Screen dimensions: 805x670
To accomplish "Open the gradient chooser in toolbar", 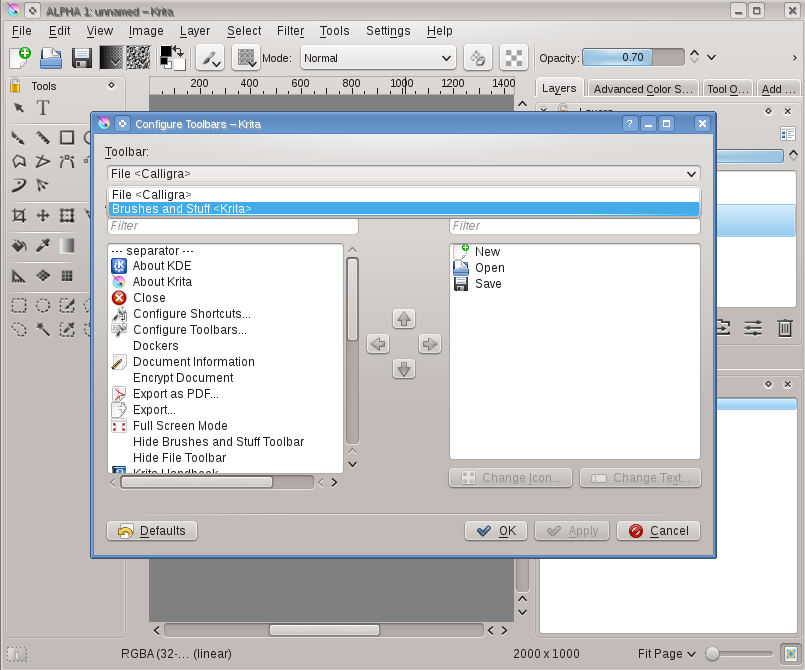I will tap(111, 58).
